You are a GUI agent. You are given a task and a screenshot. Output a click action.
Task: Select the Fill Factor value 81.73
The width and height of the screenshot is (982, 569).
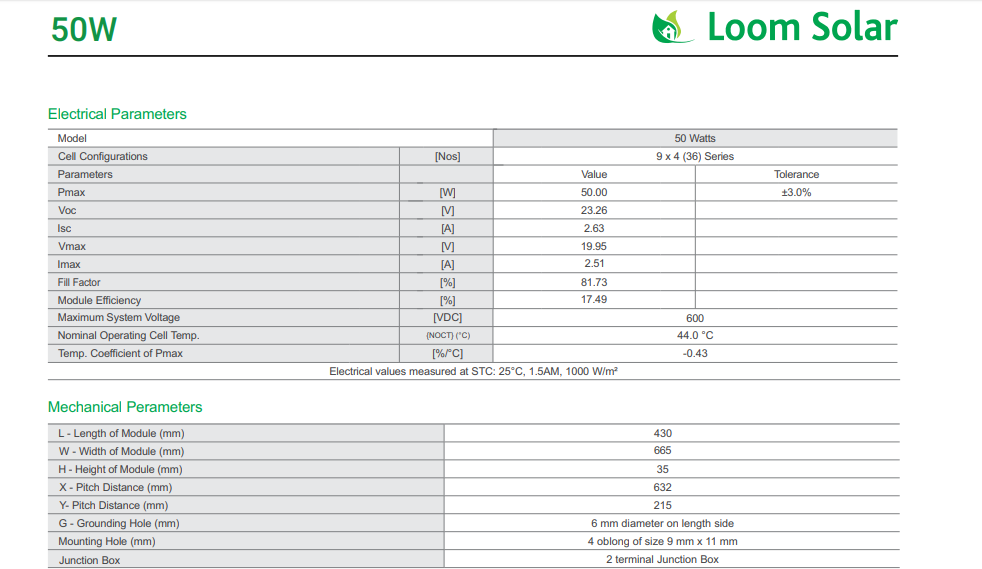click(x=594, y=282)
